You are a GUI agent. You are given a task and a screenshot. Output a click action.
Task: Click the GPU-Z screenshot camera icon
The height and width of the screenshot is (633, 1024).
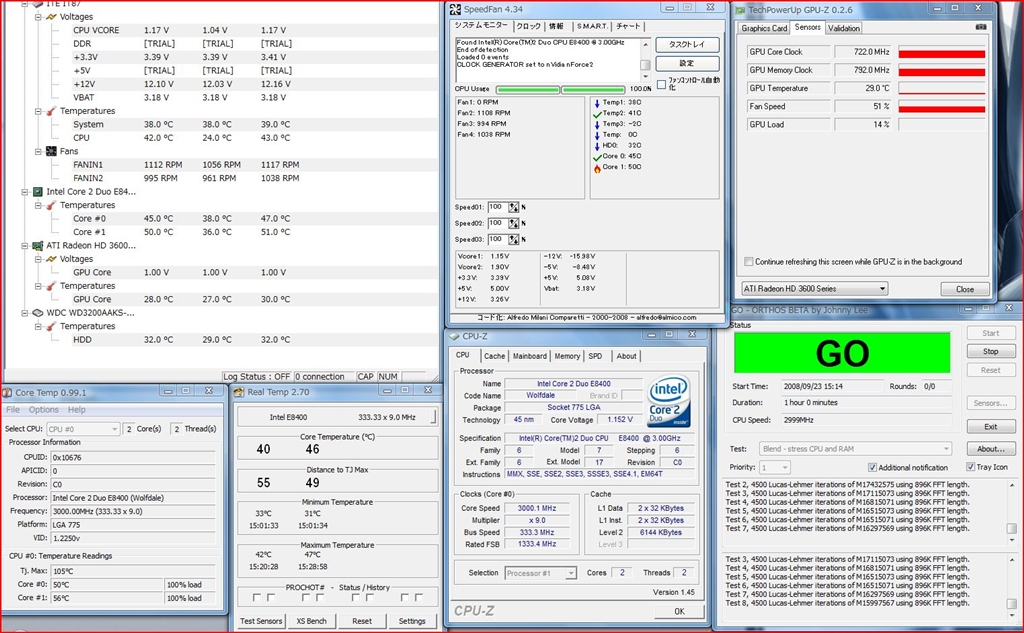[x=981, y=28]
